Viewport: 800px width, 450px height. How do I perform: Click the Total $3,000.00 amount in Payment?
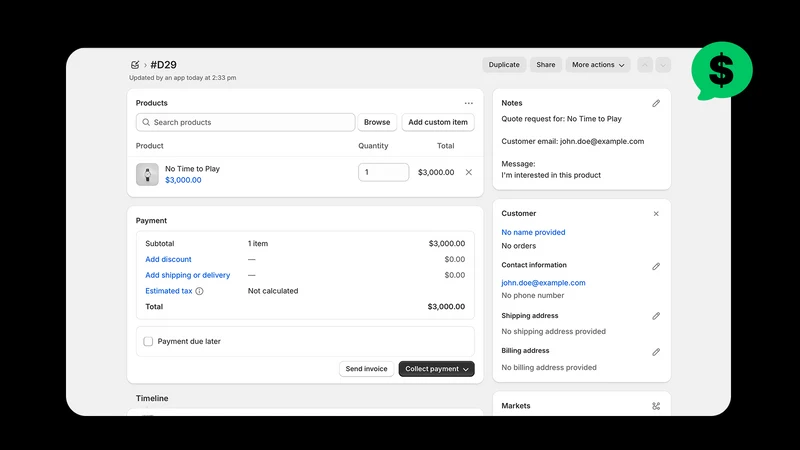click(446, 307)
